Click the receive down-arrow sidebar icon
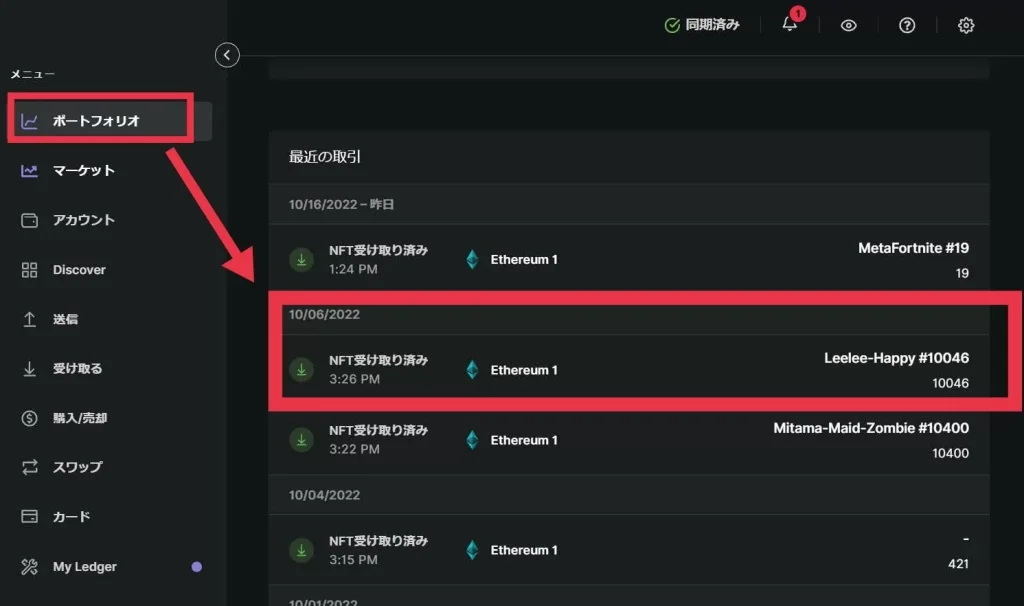1024x606 pixels. coord(29,369)
